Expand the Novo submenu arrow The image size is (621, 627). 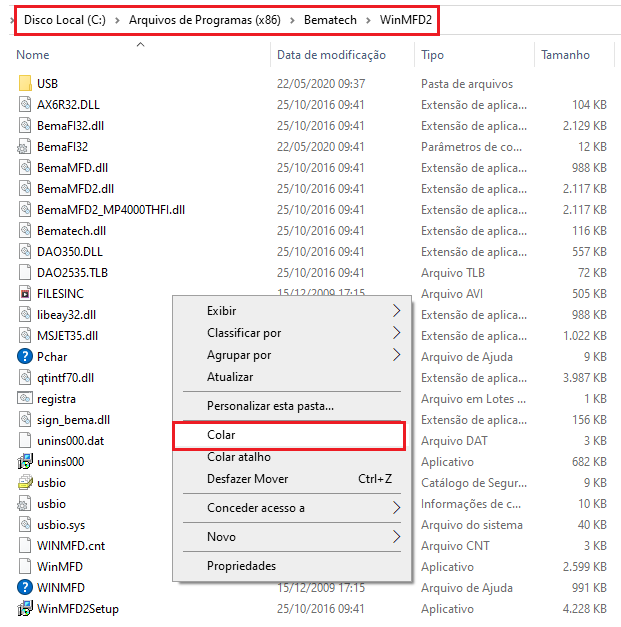click(396, 537)
